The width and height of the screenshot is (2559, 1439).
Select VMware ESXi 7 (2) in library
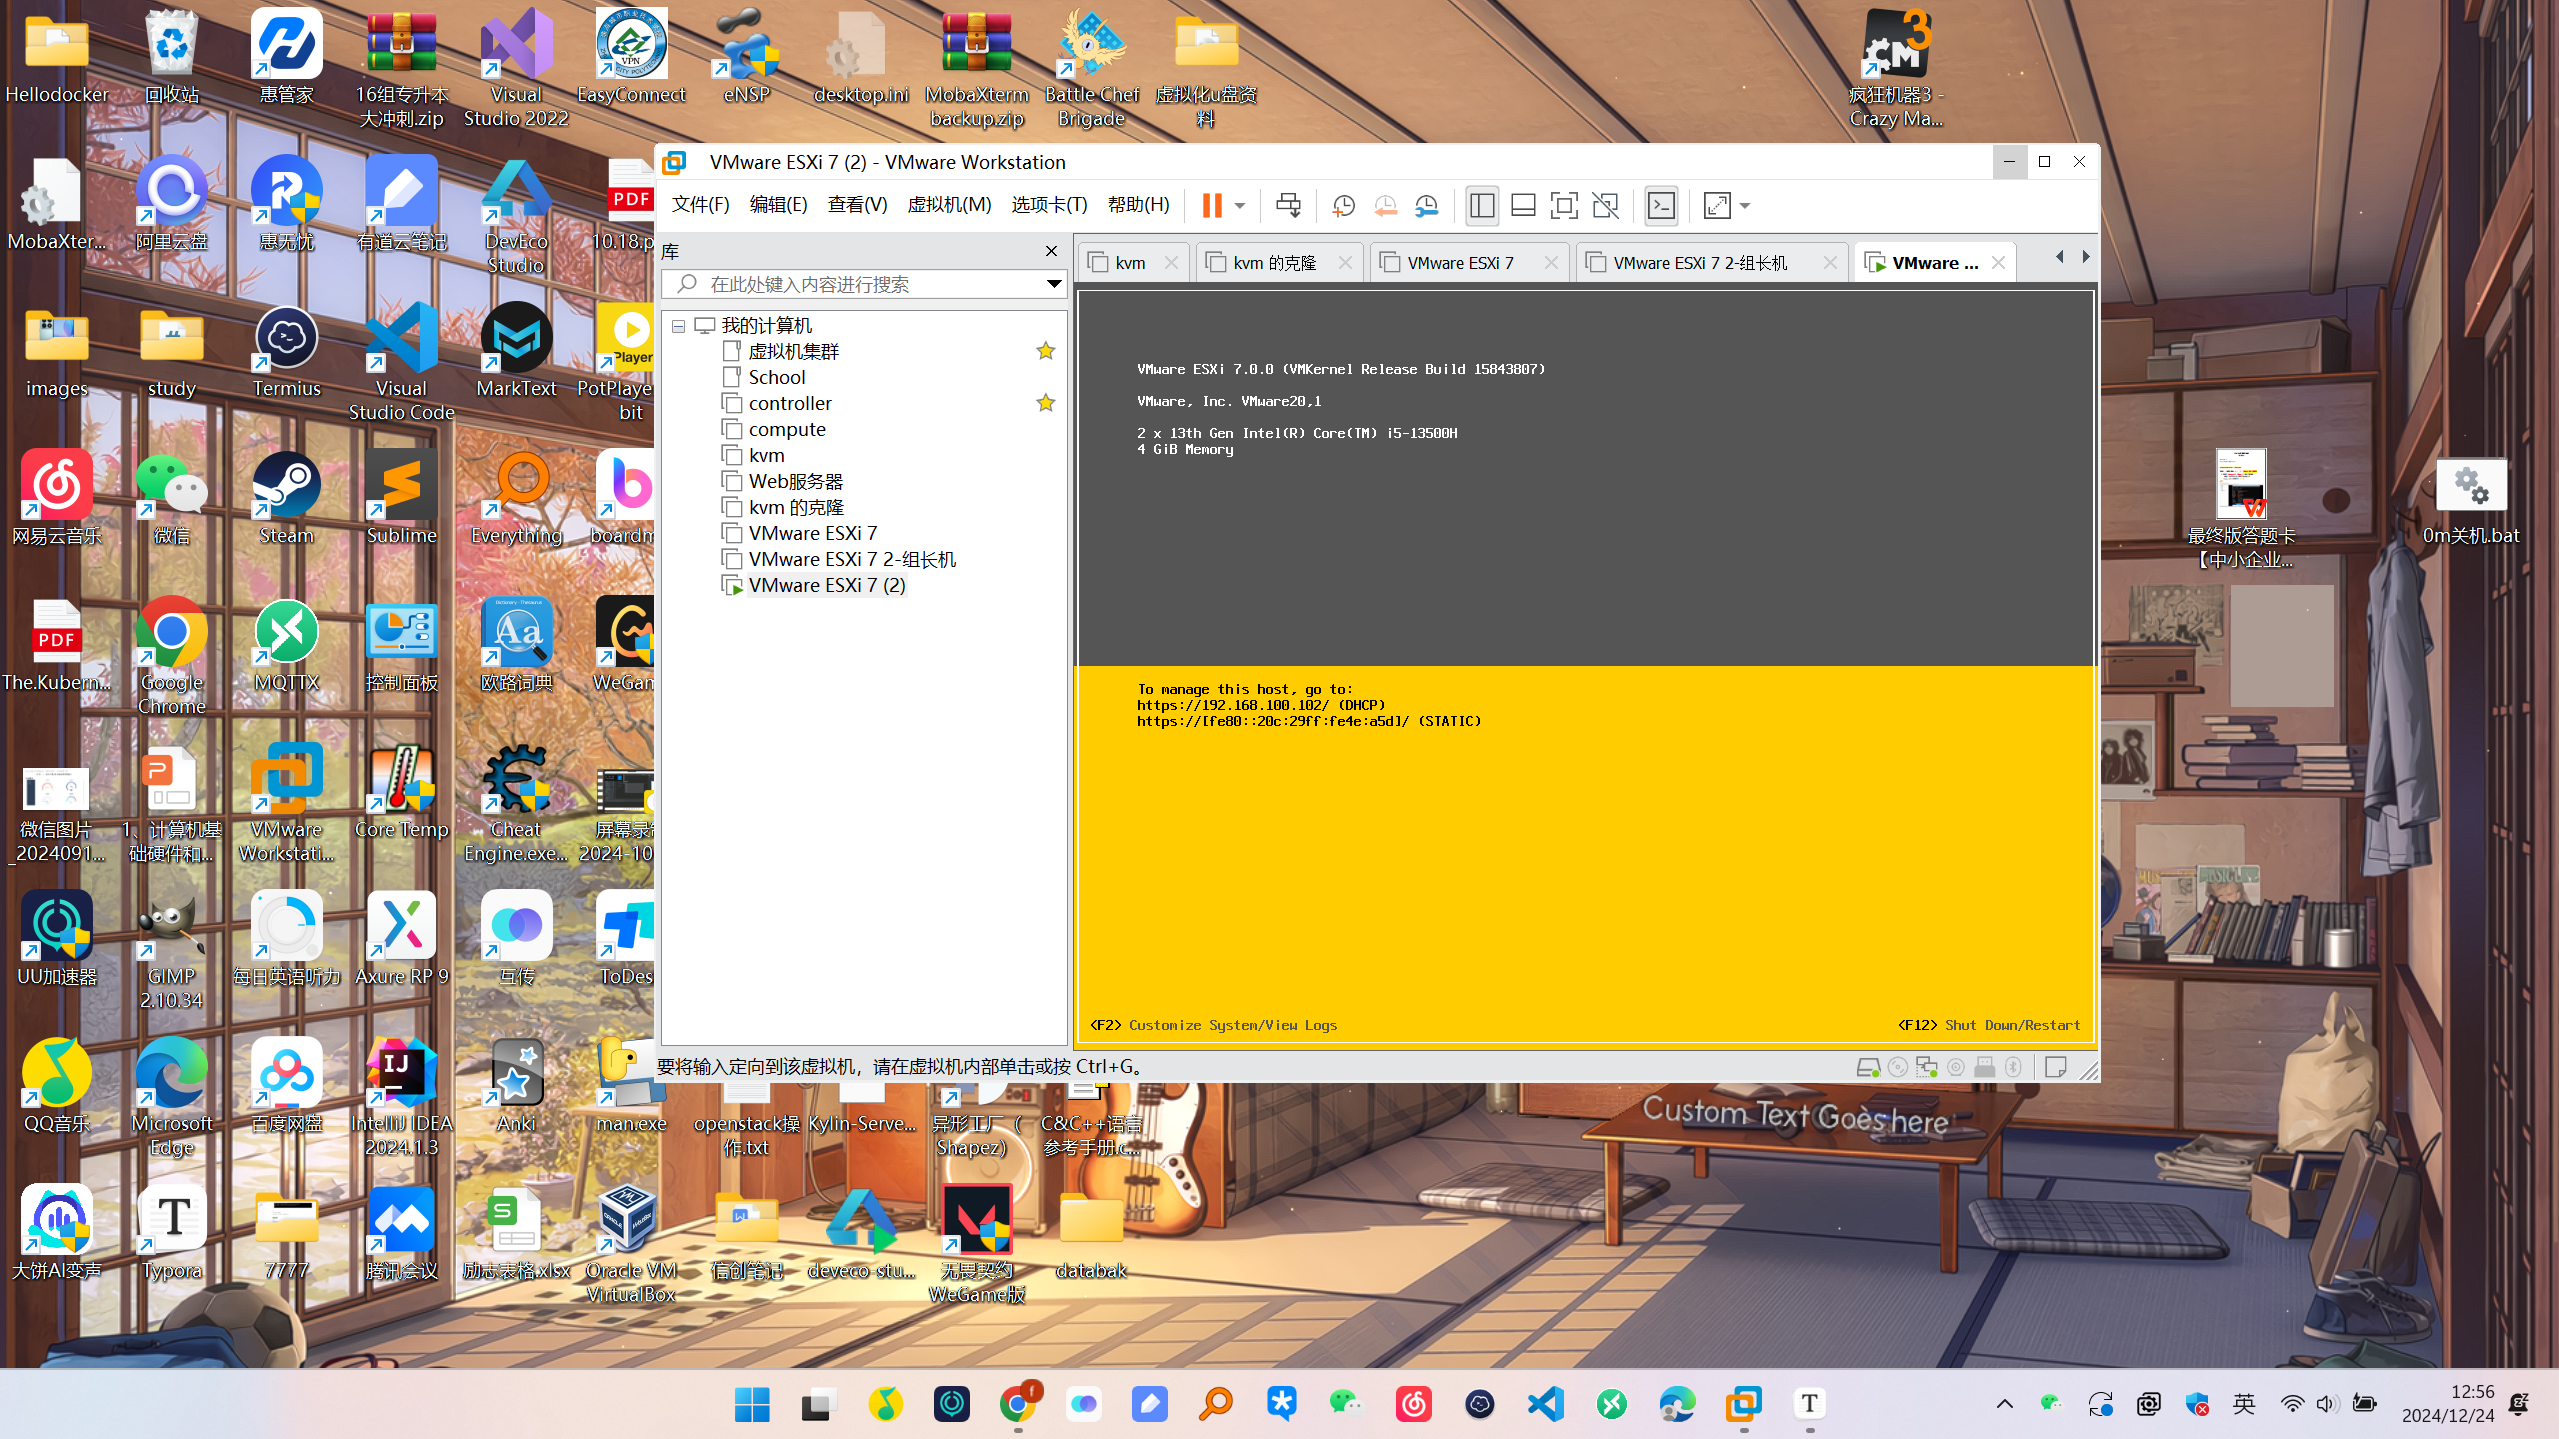pos(826,585)
